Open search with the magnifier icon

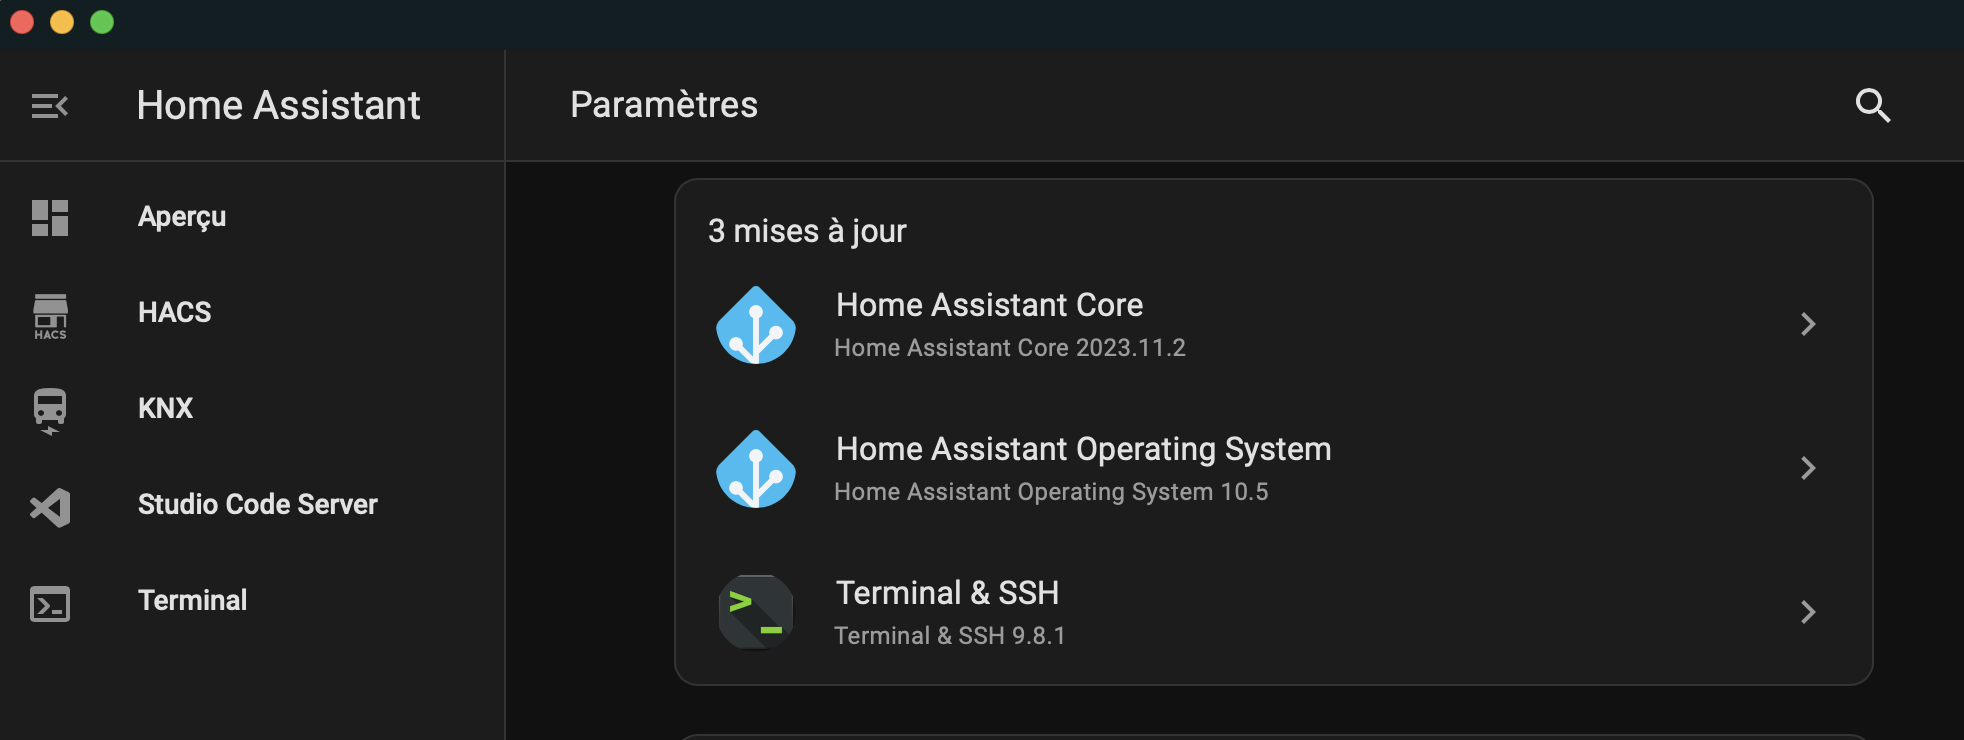1872,105
